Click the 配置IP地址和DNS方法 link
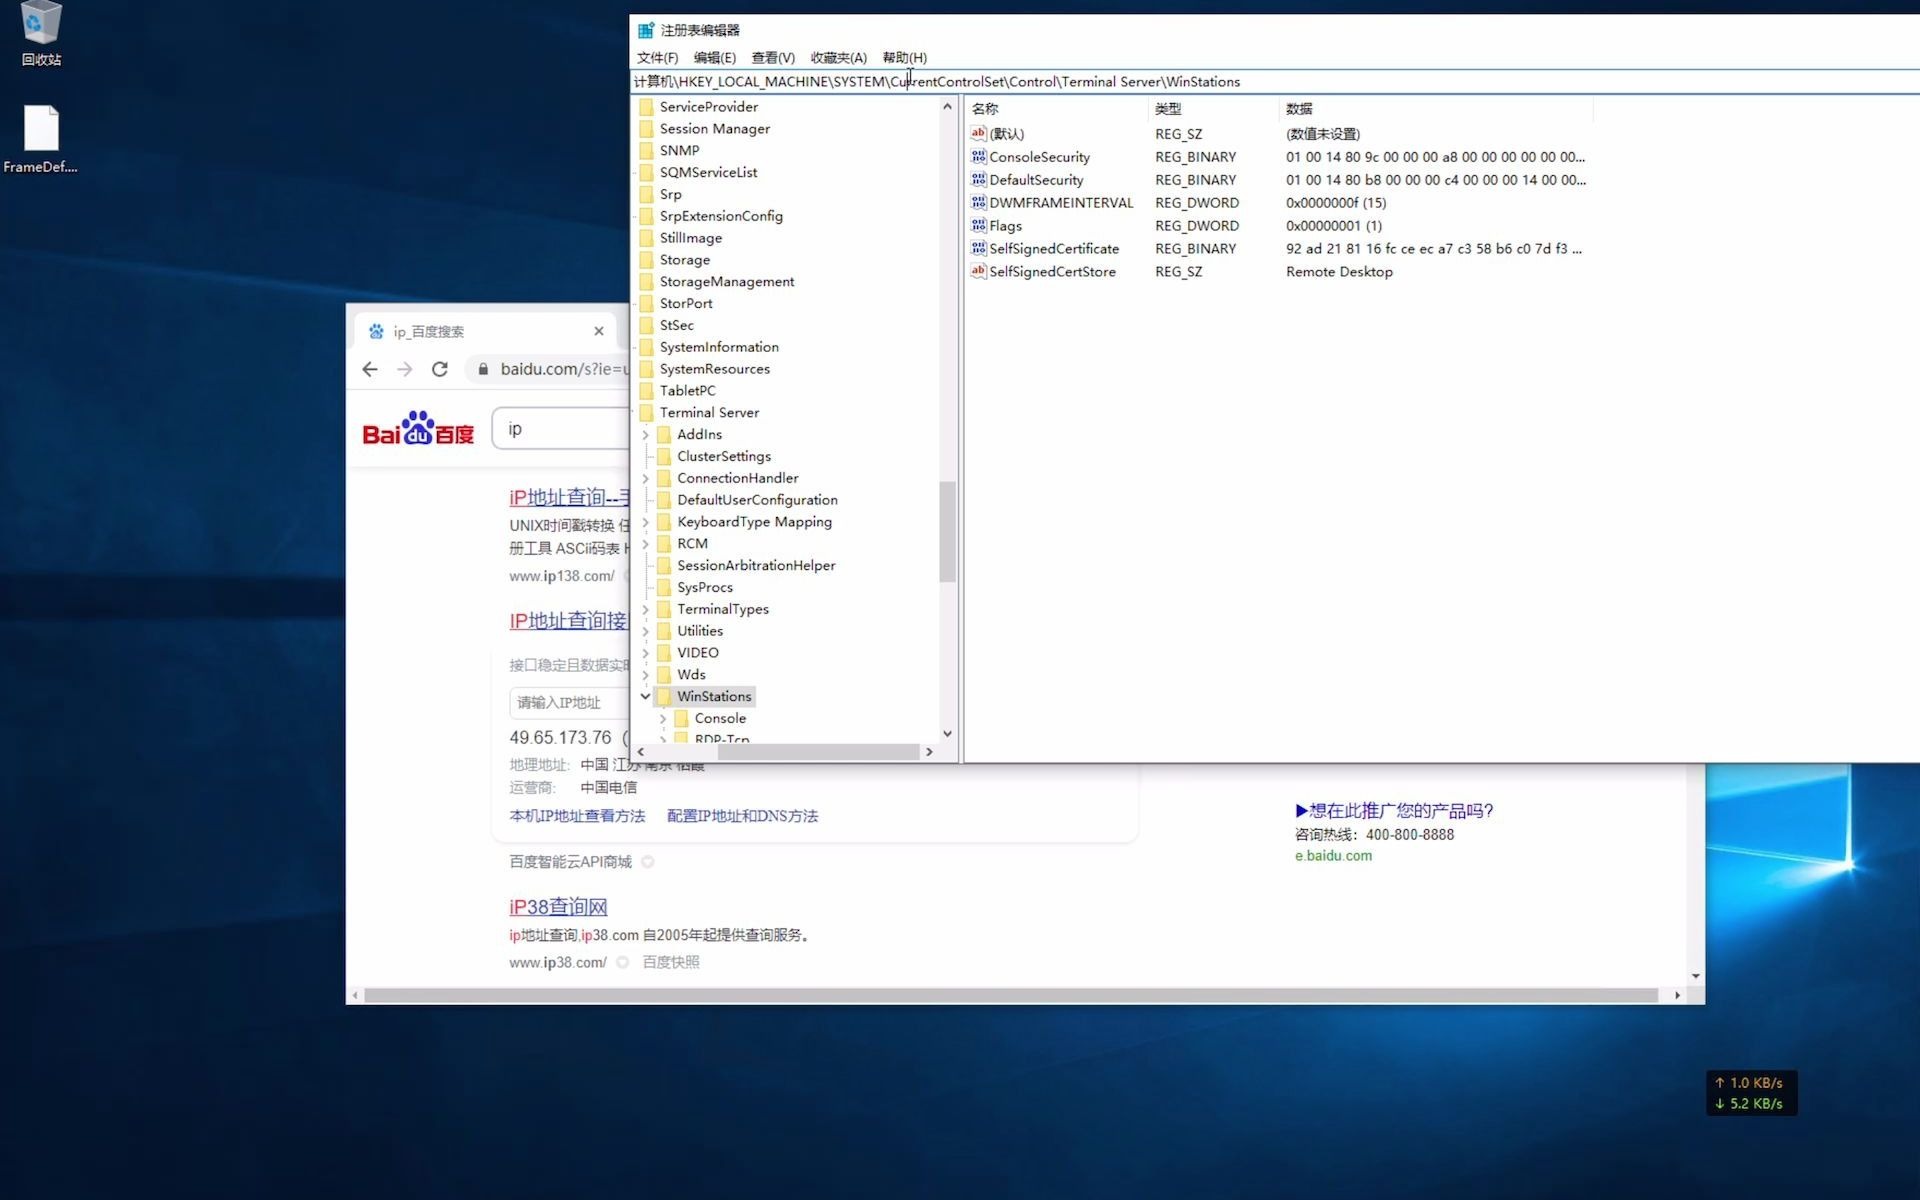 [742, 816]
